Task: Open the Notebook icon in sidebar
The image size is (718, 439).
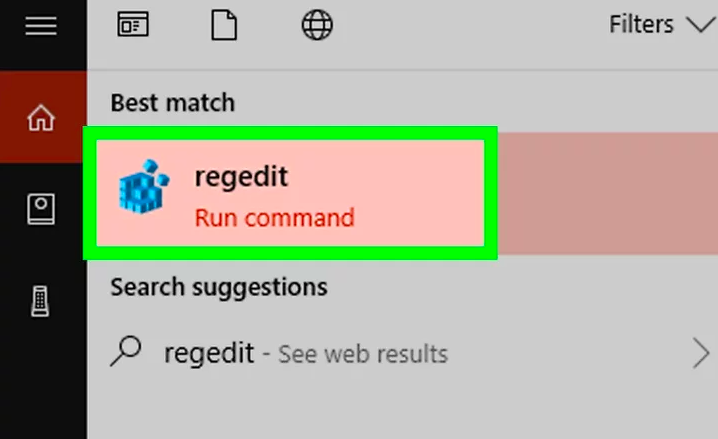Action: click(41, 209)
